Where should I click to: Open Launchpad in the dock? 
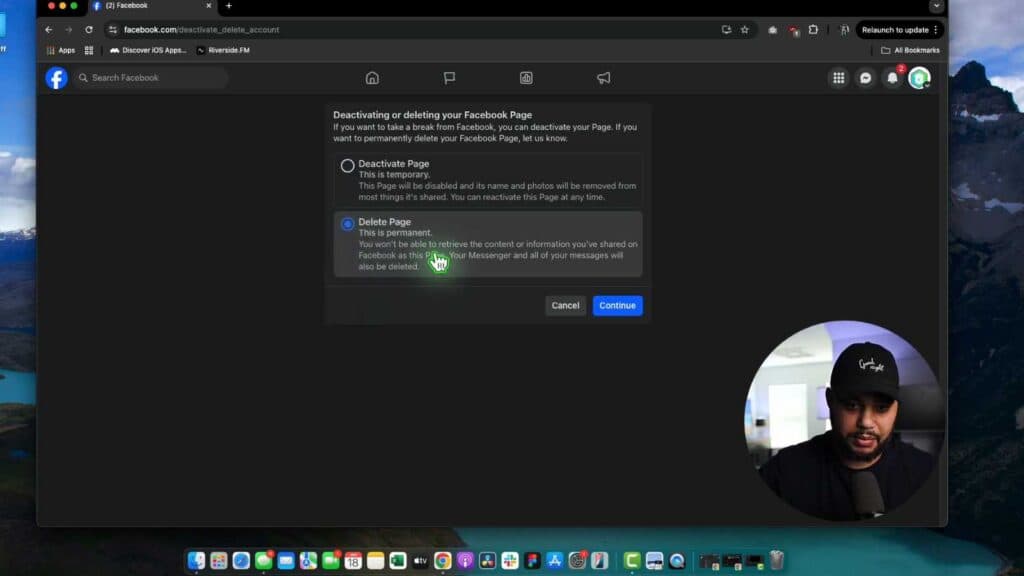click(219, 560)
